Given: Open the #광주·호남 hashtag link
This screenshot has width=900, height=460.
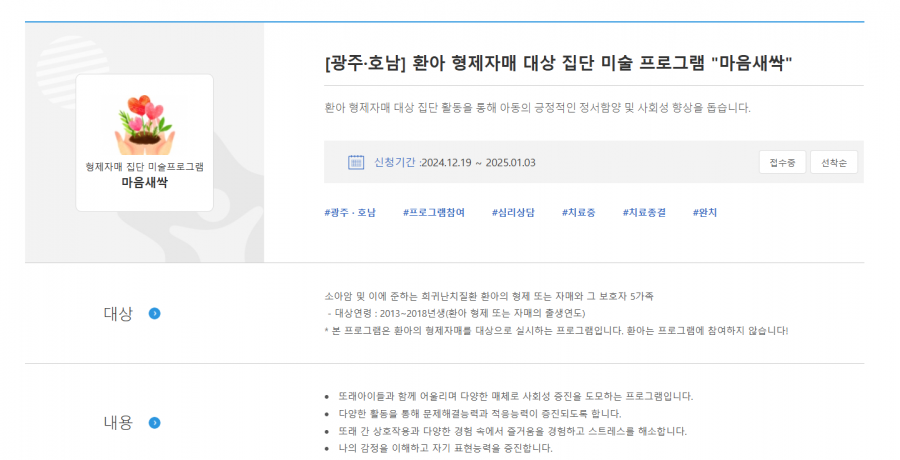Looking at the screenshot, I should (x=350, y=212).
